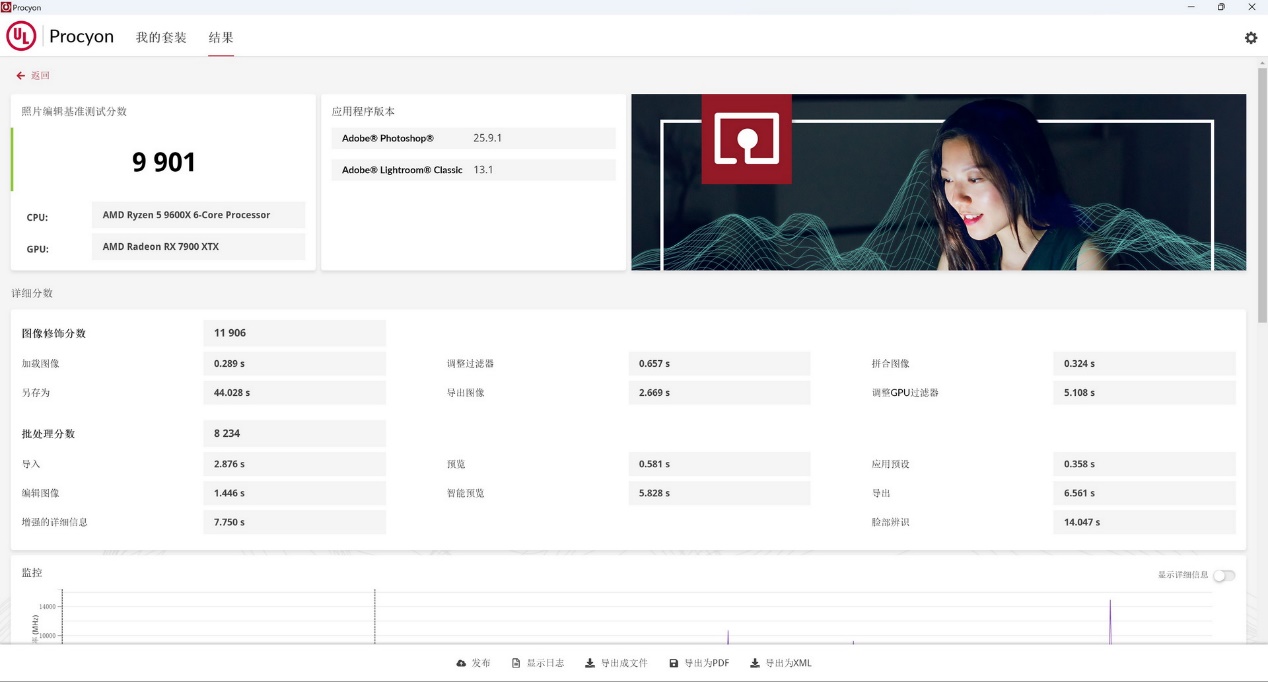Click the photo editing benchmark banner image
This screenshot has width=1268, height=682.
(x=938, y=182)
